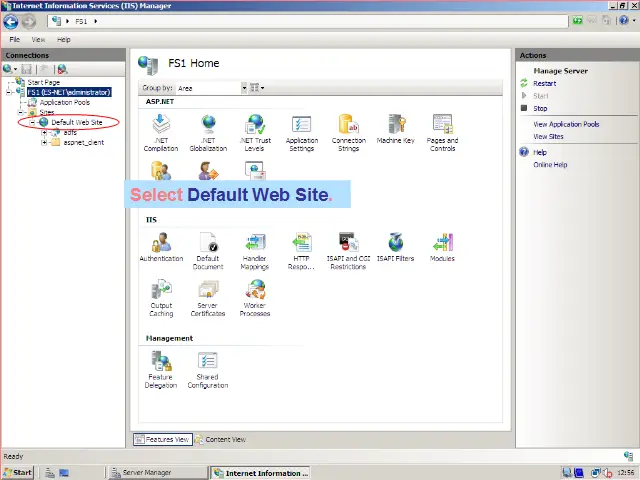Collapse the FS1 server node
The height and width of the screenshot is (480, 640).
click(x=9, y=92)
